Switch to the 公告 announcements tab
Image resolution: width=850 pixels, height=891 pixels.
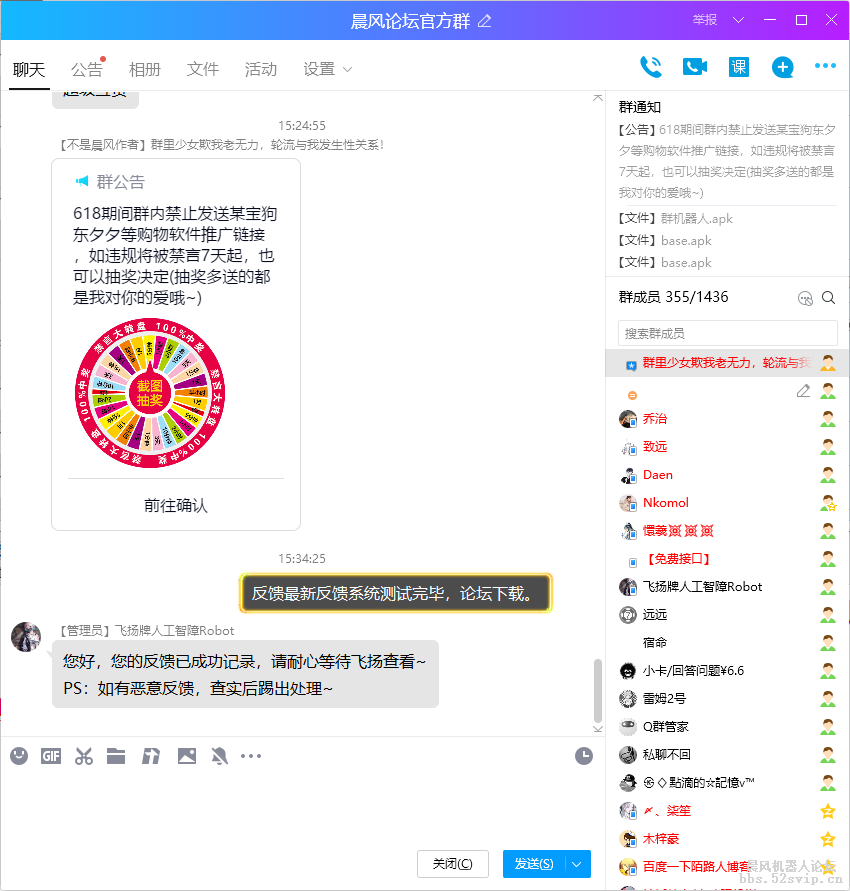[x=87, y=69]
